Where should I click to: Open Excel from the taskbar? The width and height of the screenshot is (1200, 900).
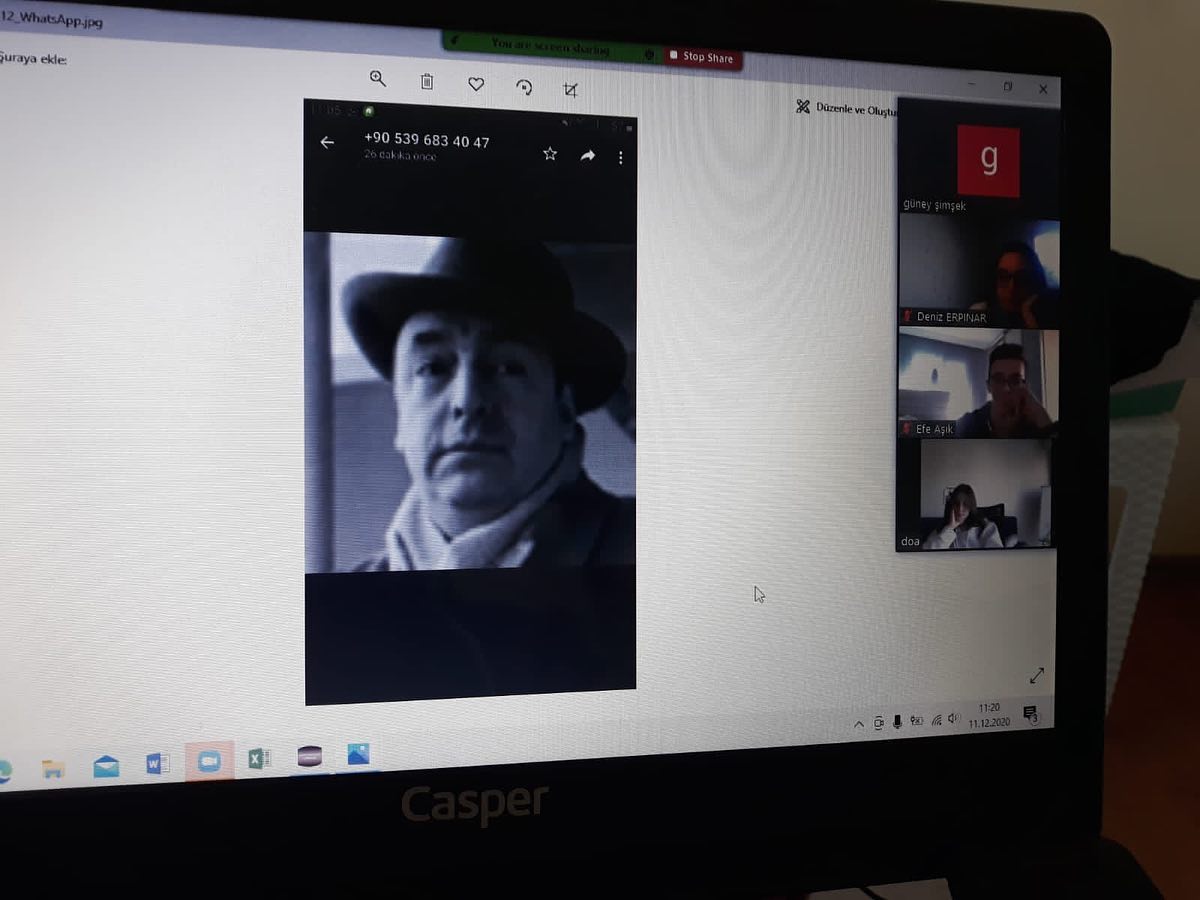coord(258,759)
